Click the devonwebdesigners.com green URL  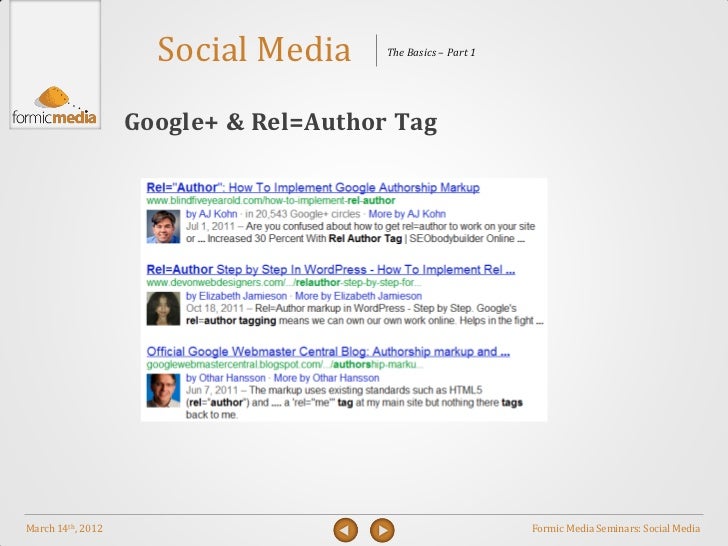pos(284,282)
